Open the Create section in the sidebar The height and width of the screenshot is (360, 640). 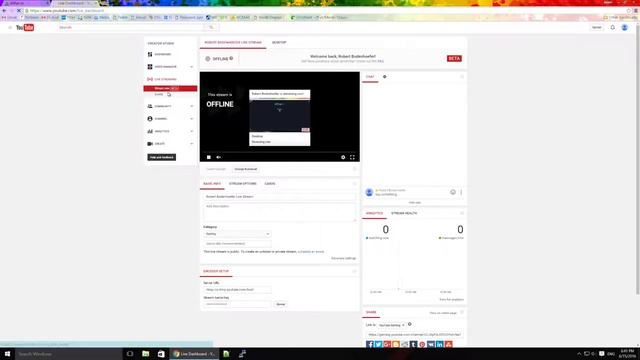click(x=160, y=144)
